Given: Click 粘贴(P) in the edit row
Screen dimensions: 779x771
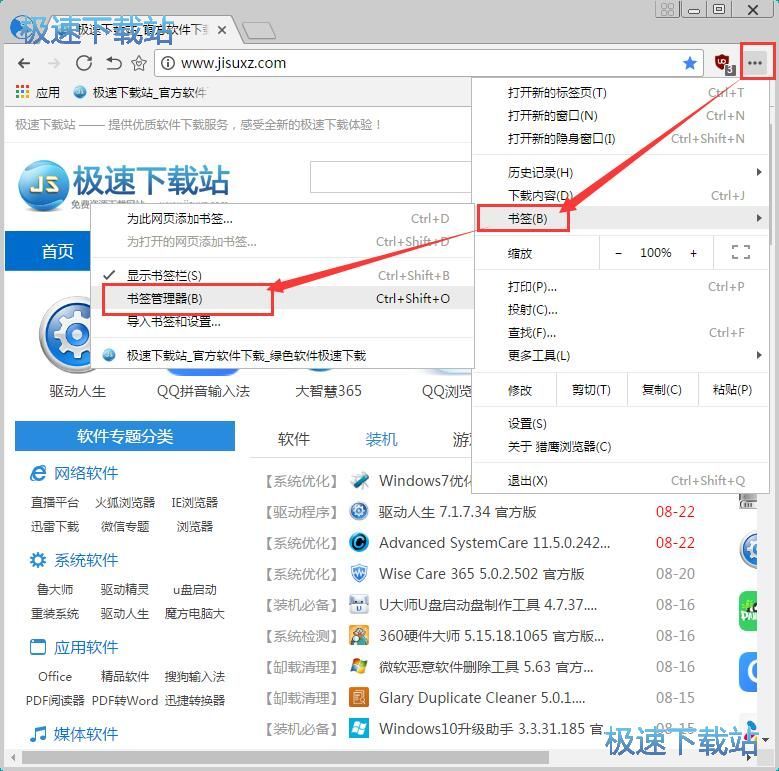Looking at the screenshot, I should click(732, 390).
